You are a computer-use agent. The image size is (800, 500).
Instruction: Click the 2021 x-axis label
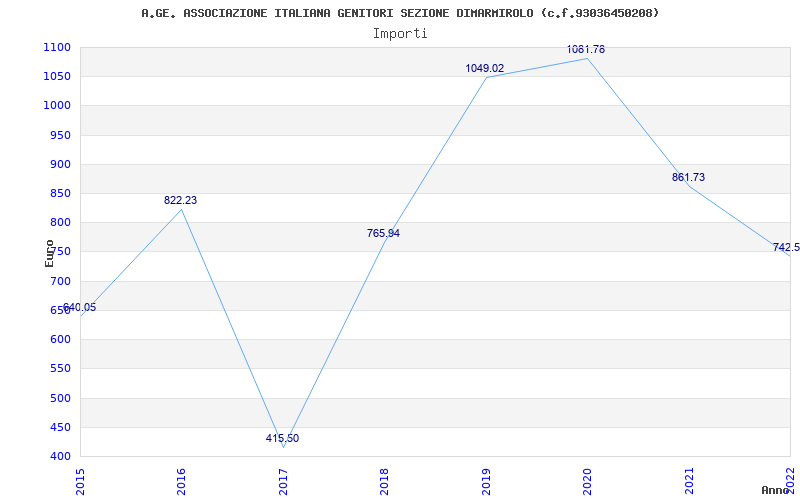pyautogui.click(x=689, y=482)
